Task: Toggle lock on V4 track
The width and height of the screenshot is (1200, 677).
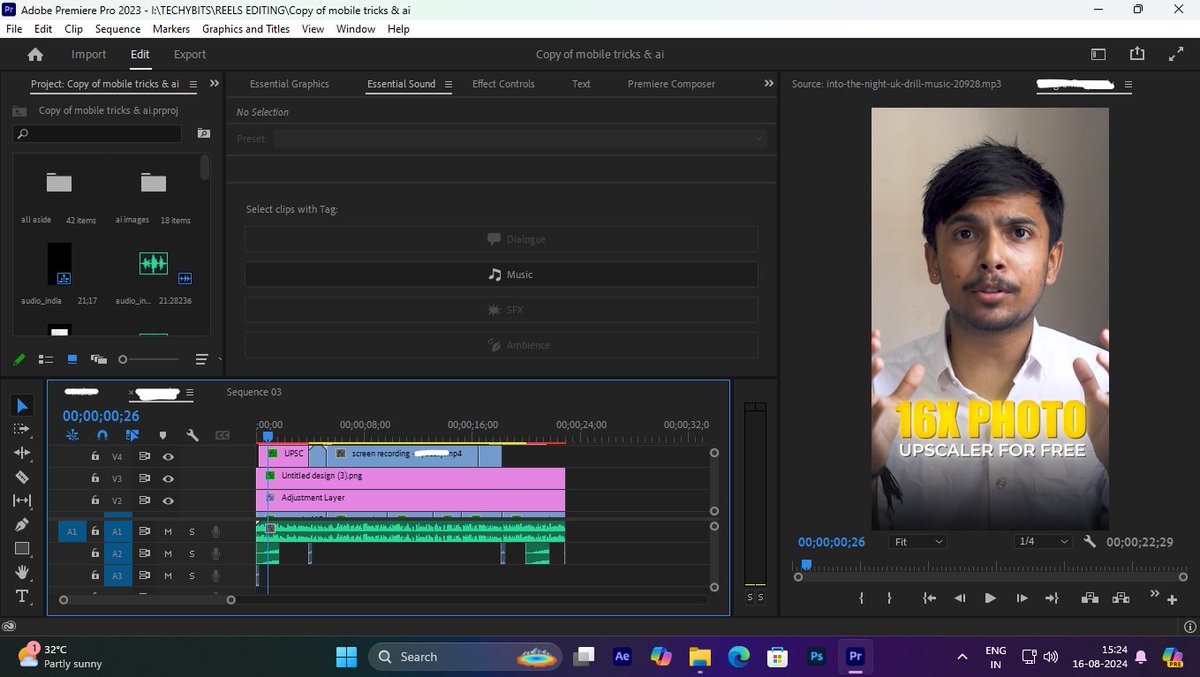Action: tap(95, 456)
